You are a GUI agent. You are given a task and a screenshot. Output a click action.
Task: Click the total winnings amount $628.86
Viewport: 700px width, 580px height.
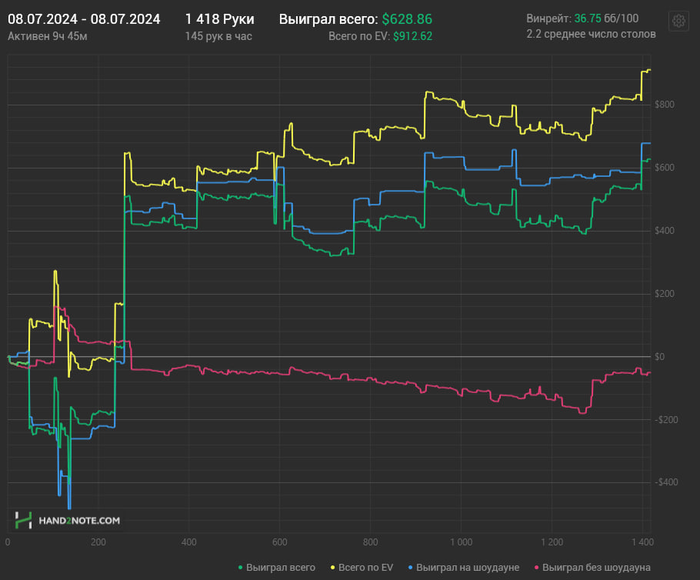407,19
